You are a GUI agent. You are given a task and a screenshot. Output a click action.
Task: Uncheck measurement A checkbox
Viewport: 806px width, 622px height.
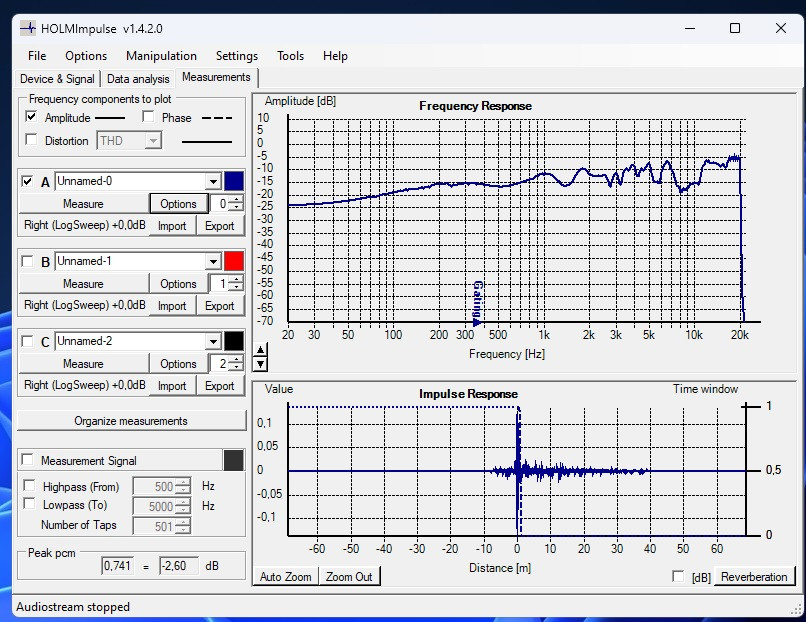(27, 181)
